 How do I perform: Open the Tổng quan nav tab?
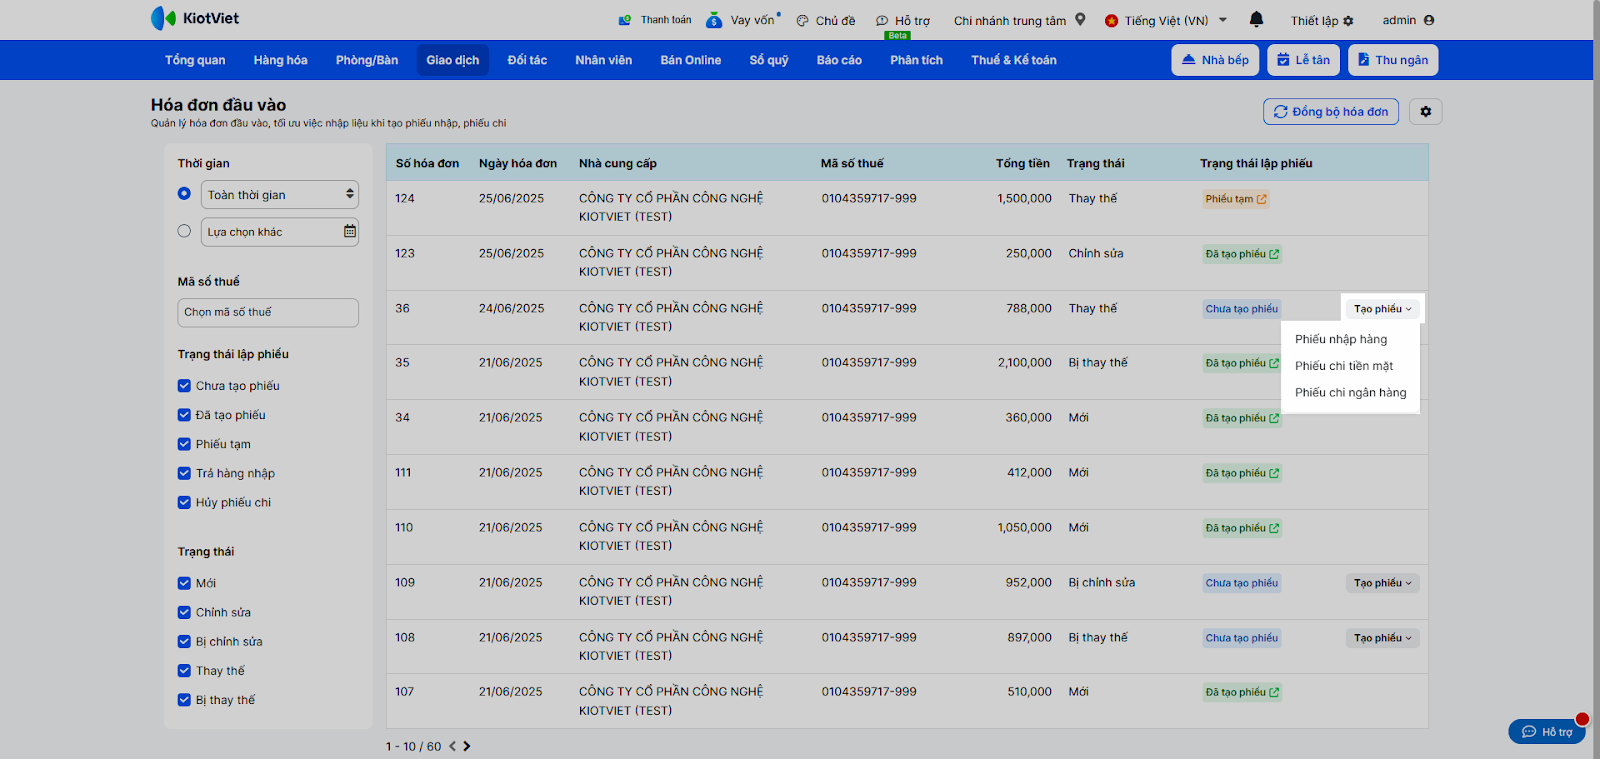[x=195, y=60]
